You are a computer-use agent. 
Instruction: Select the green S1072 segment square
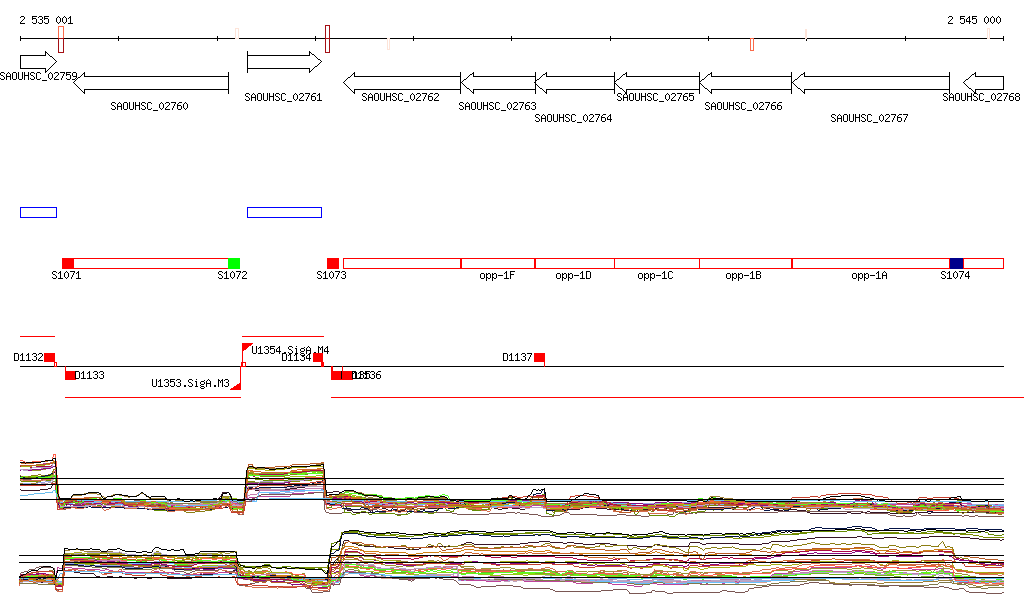(234, 263)
